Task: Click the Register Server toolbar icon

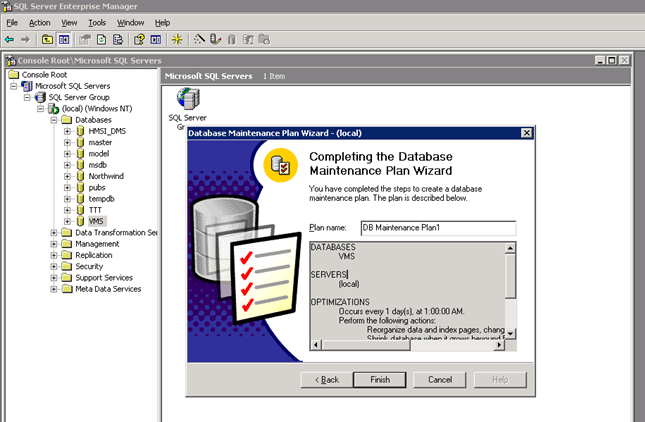Action: click(215, 39)
